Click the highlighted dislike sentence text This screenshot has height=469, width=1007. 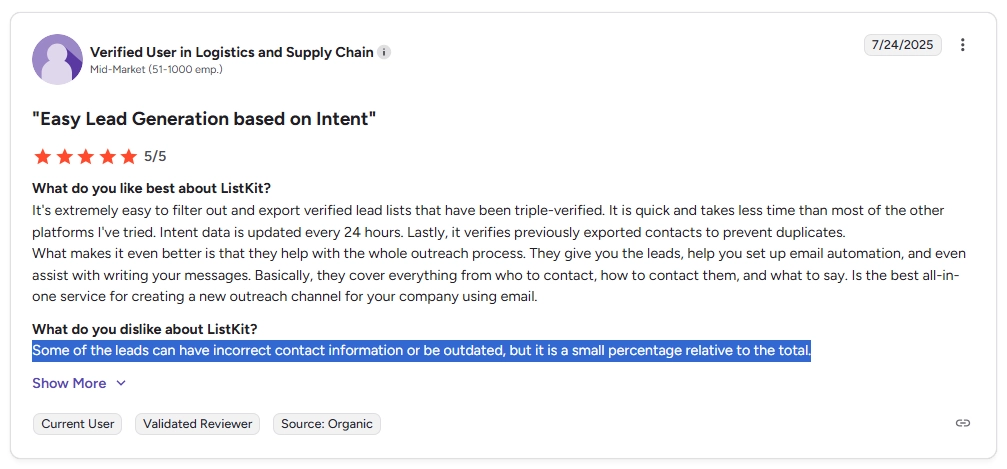[421, 351]
